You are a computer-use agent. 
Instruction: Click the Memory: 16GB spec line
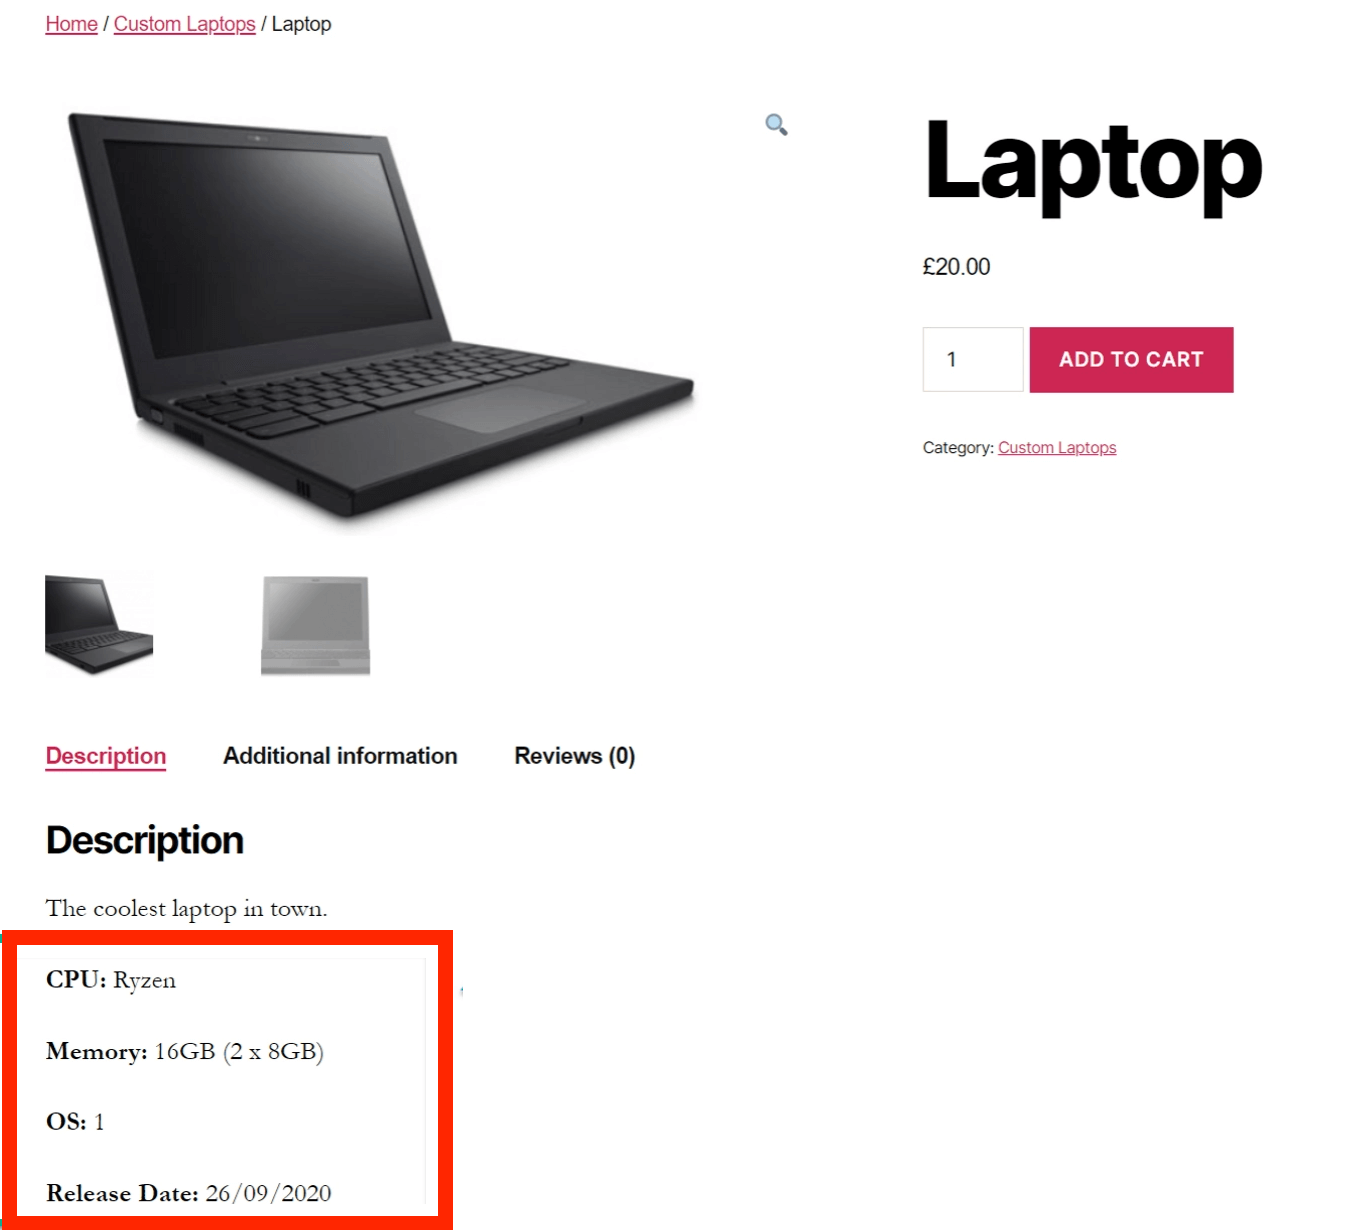coord(185,1052)
